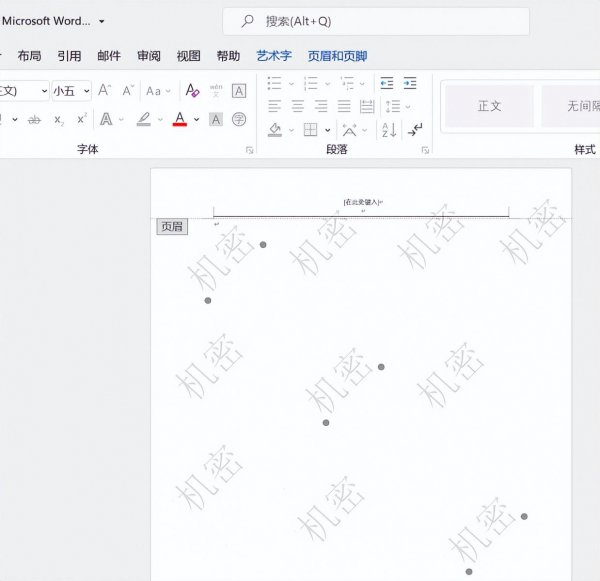Justify the paragraph text
The width and height of the screenshot is (600, 581).
pyautogui.click(x=344, y=106)
